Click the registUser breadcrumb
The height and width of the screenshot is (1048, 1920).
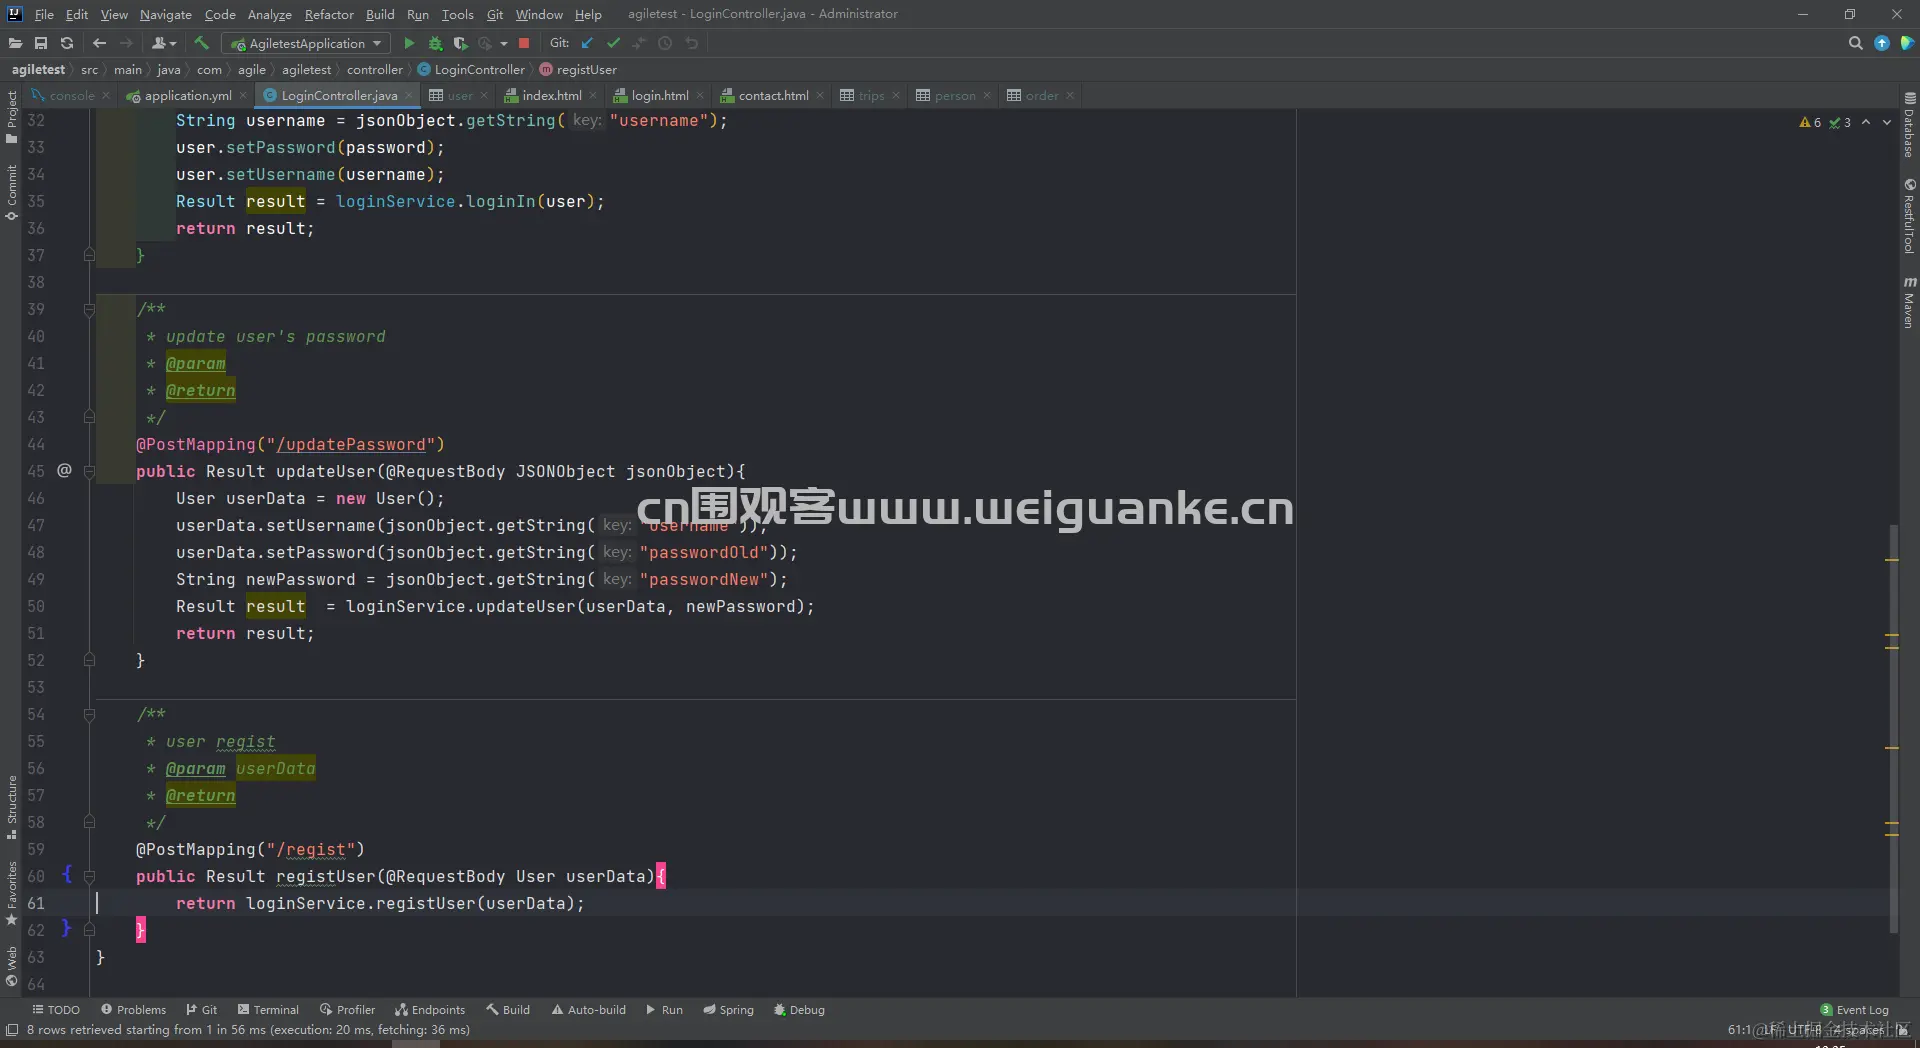coord(578,70)
